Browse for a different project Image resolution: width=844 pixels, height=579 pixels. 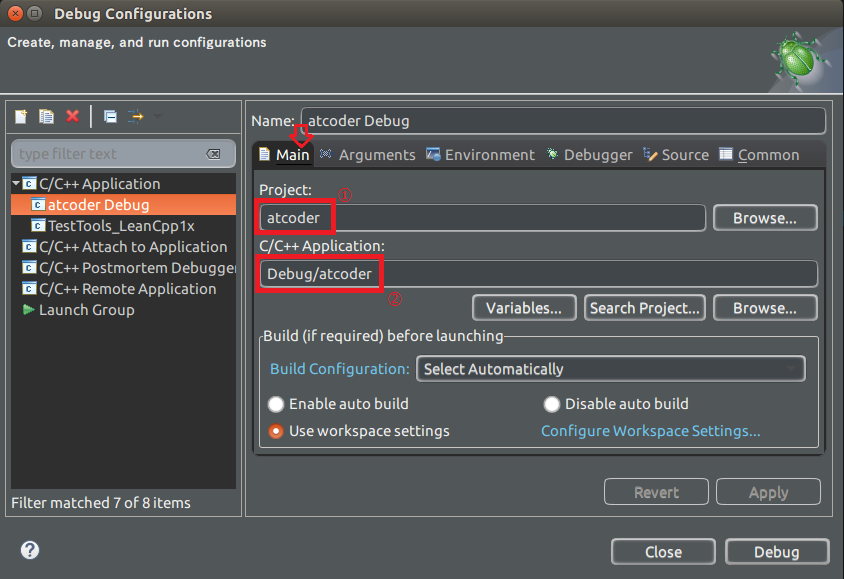click(x=765, y=217)
